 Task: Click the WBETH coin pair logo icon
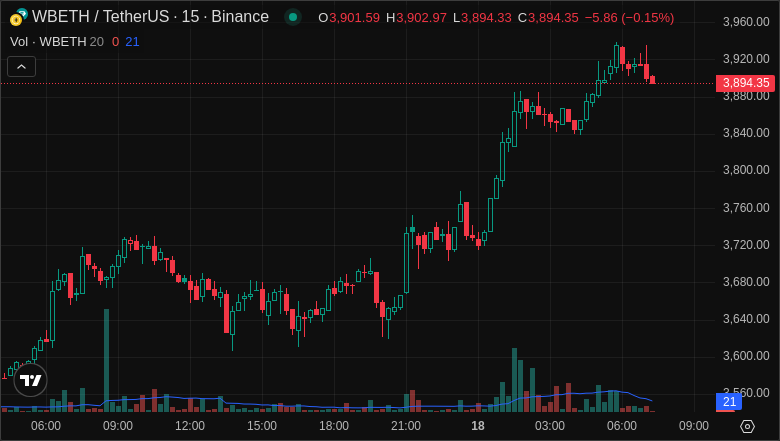point(18,17)
